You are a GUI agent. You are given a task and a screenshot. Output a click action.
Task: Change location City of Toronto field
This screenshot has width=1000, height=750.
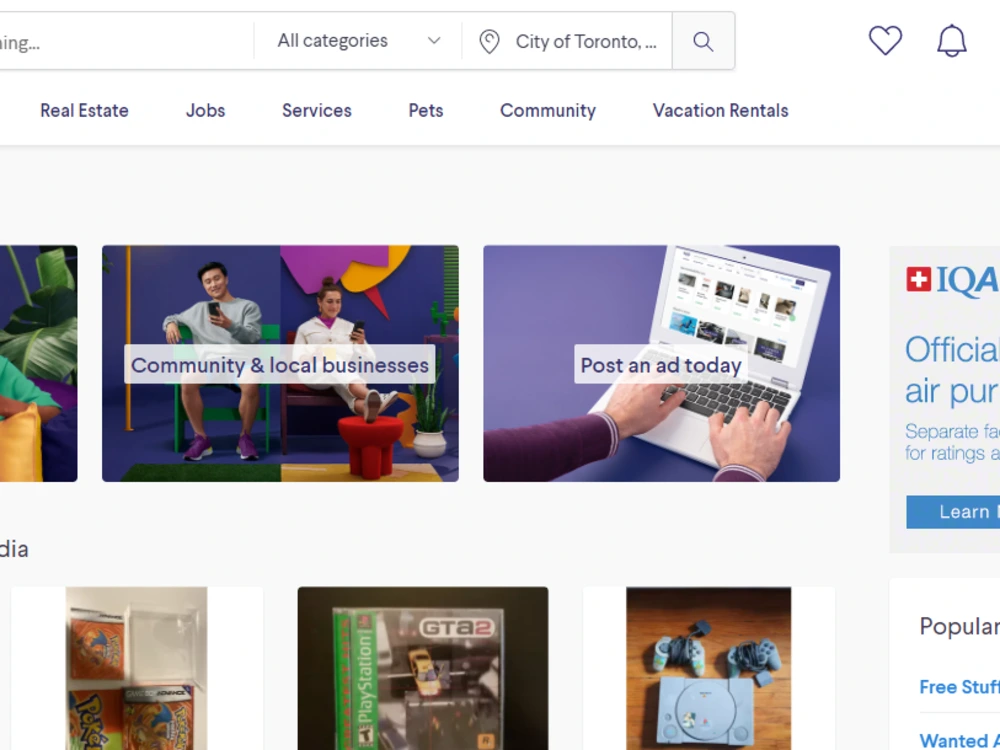(568, 41)
